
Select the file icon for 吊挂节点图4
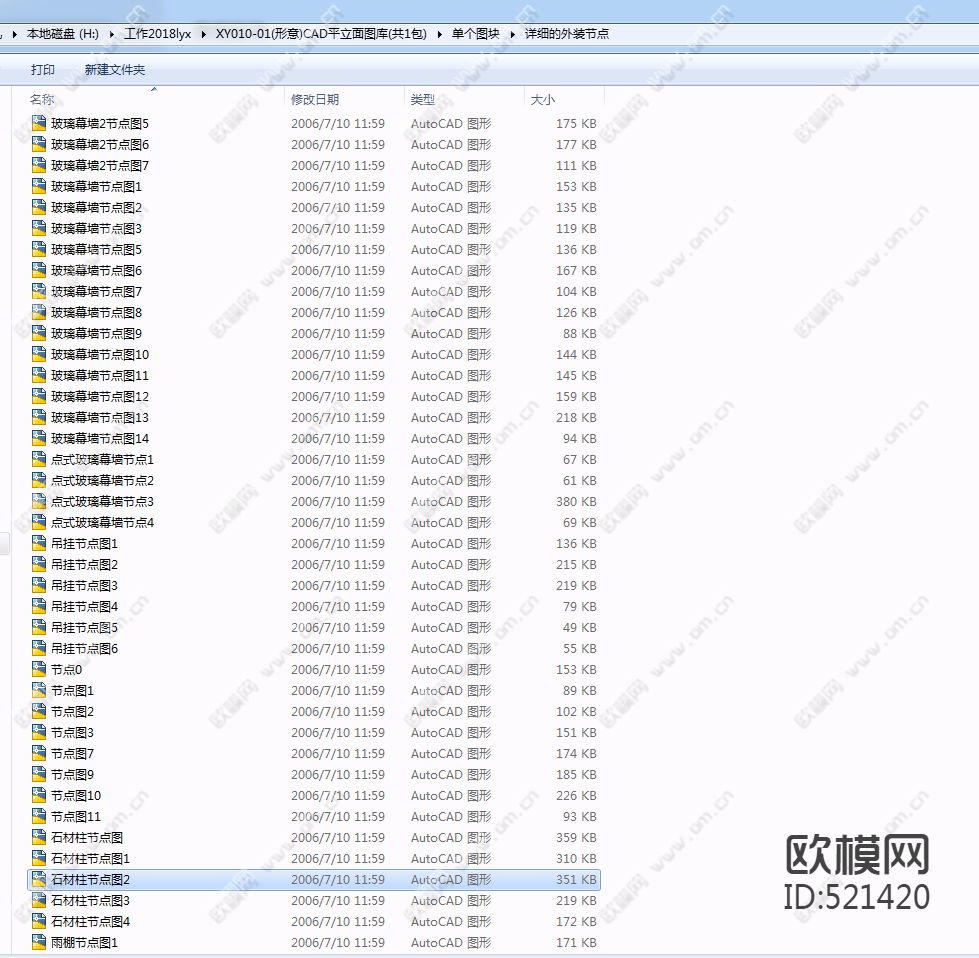(x=39, y=606)
